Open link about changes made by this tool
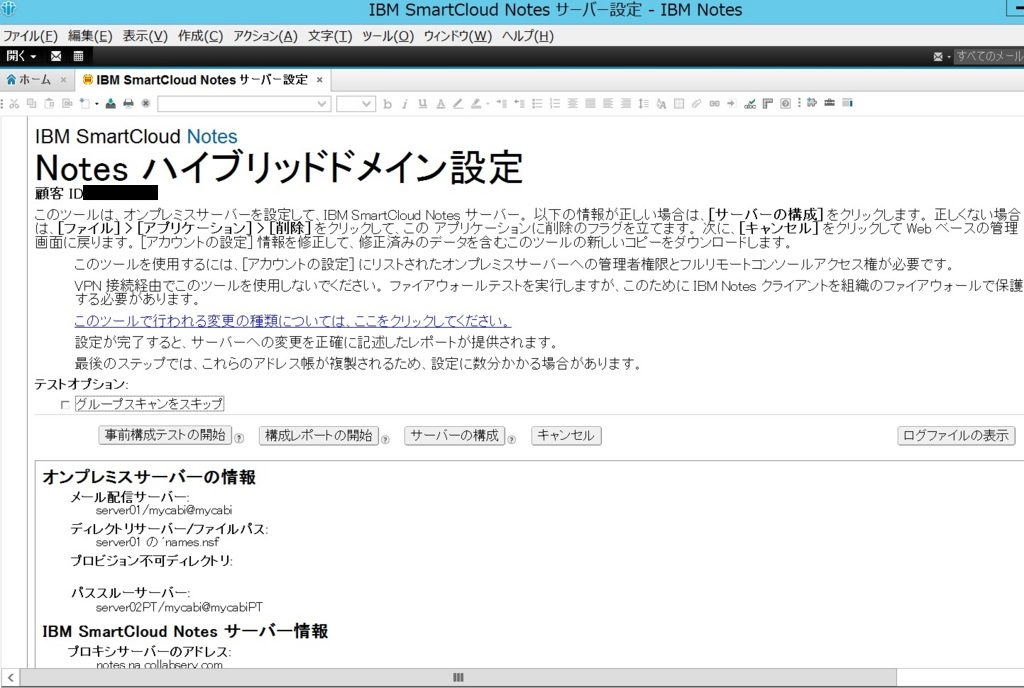 point(292,321)
